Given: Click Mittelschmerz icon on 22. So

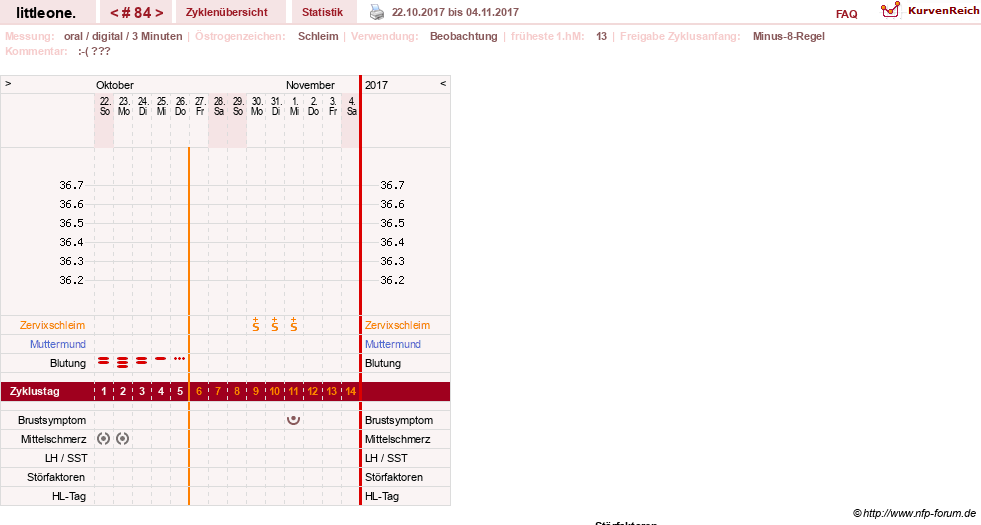Looking at the screenshot, I should click(x=104, y=439).
